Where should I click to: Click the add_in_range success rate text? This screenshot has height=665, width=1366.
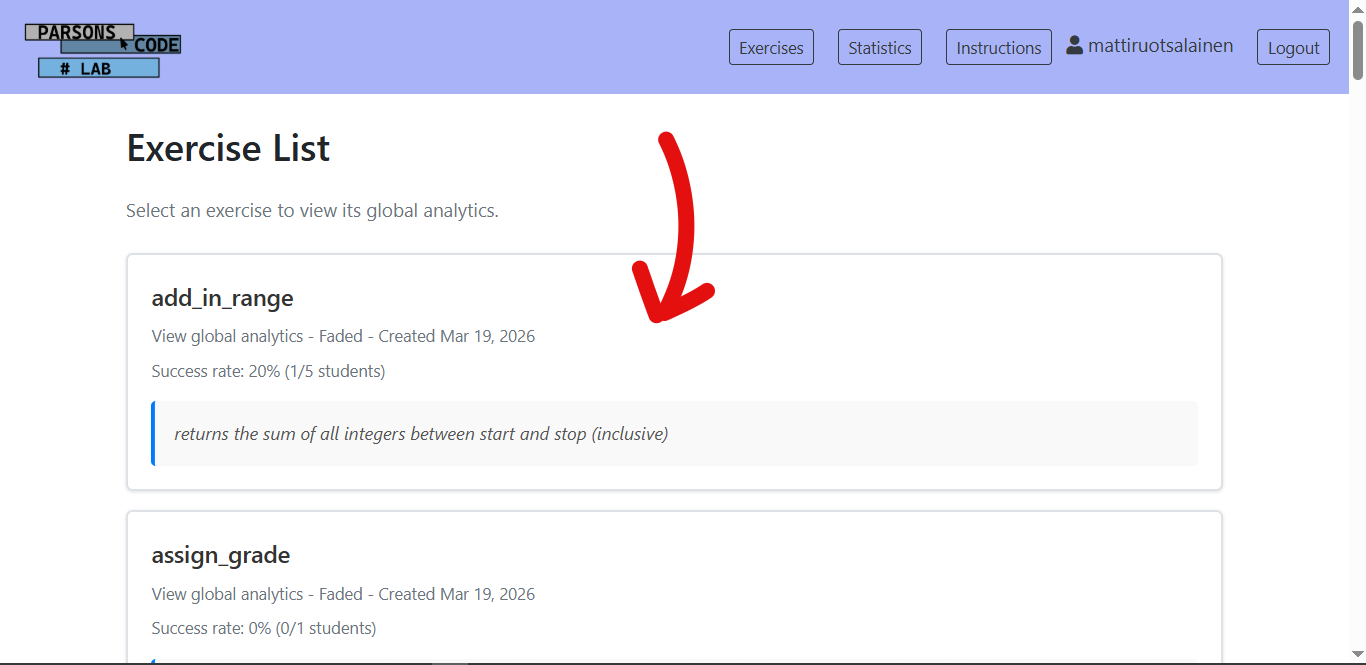(x=268, y=371)
